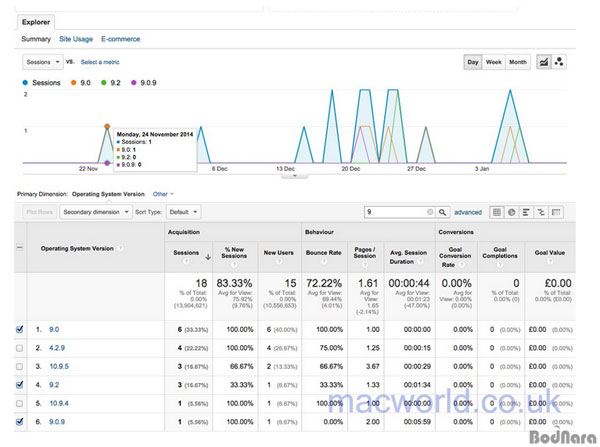
Task: Select the Summary metric group
Action: point(36,39)
